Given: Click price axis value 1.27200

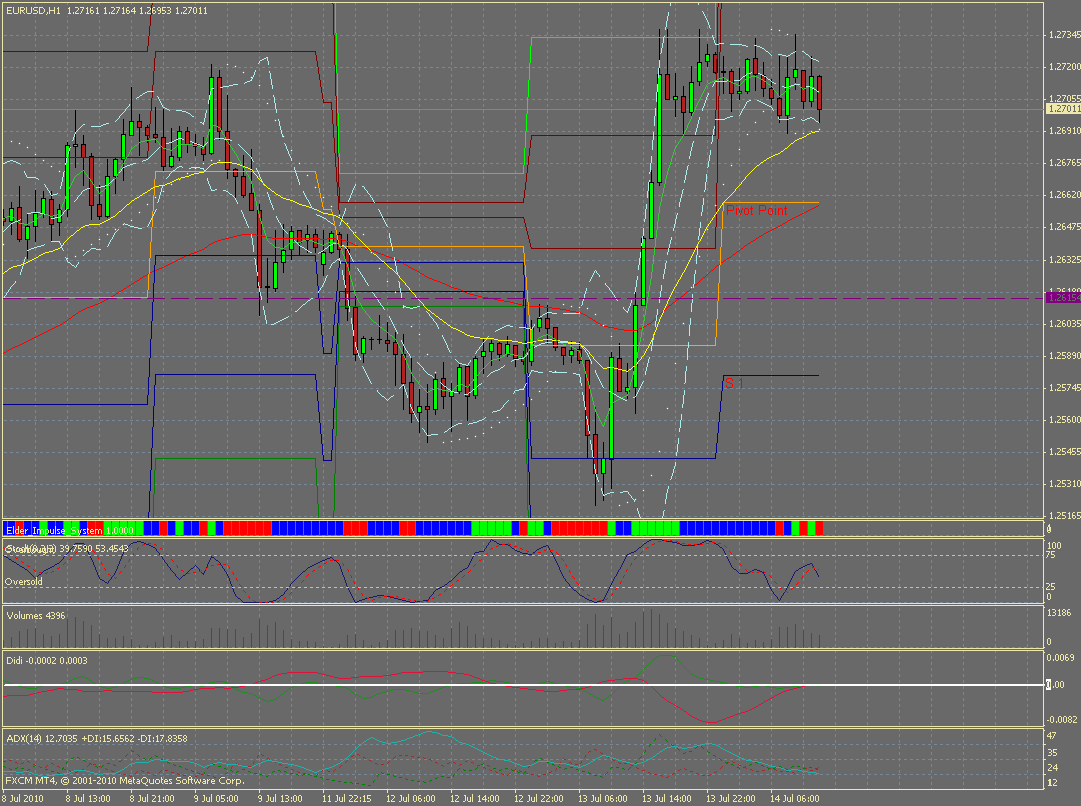Looking at the screenshot, I should coord(1064,67).
